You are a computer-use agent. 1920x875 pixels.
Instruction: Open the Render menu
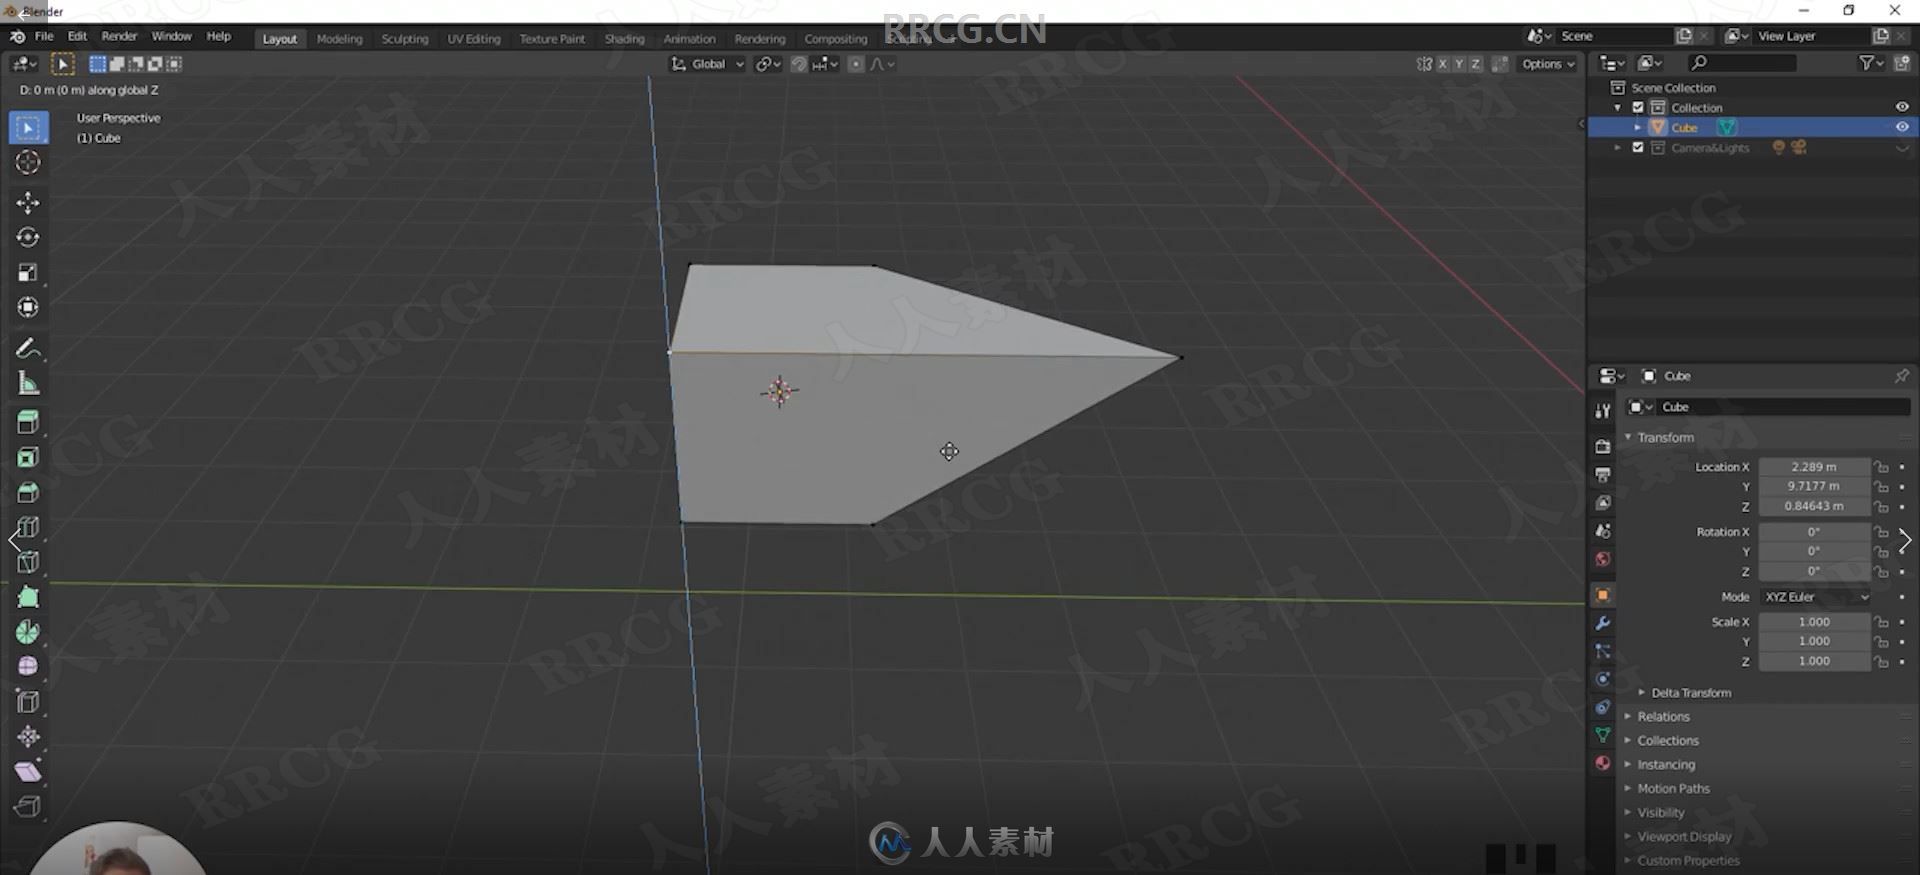coord(119,36)
